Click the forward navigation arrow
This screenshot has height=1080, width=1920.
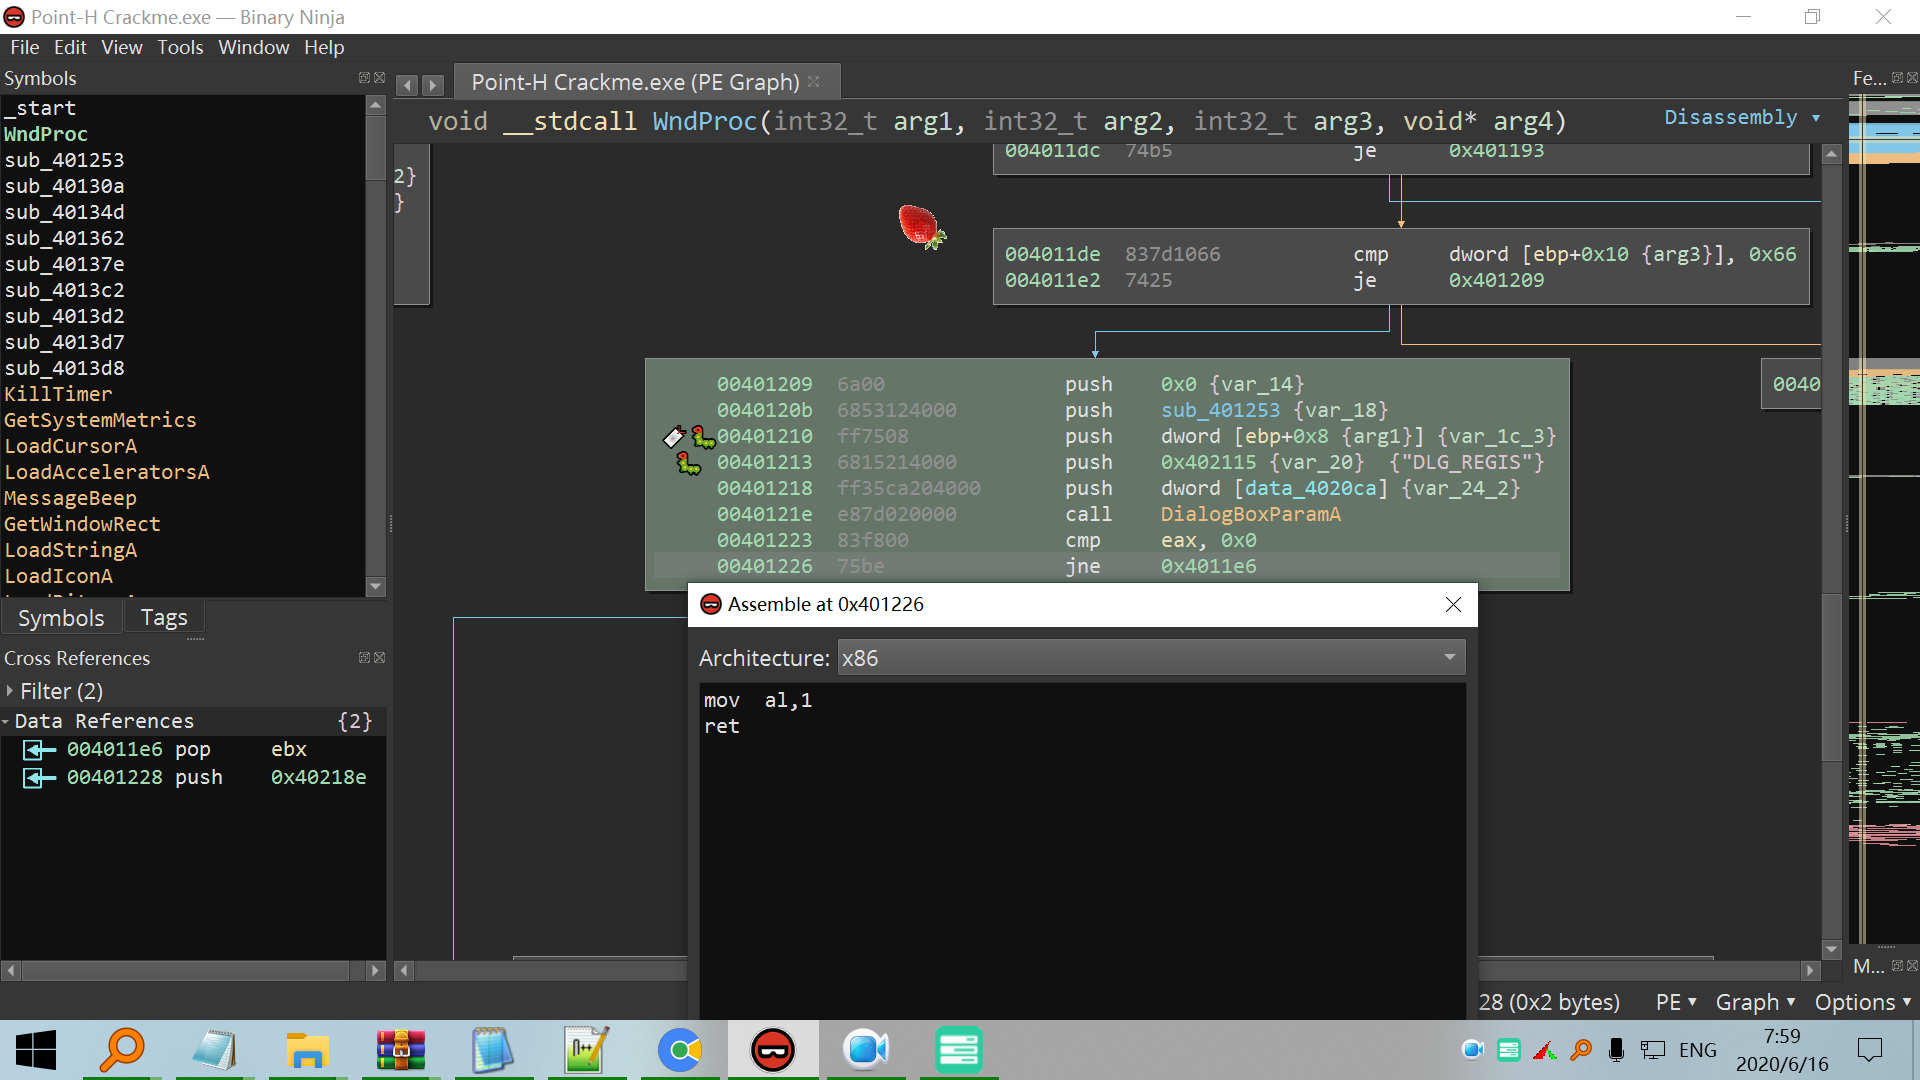pos(432,85)
